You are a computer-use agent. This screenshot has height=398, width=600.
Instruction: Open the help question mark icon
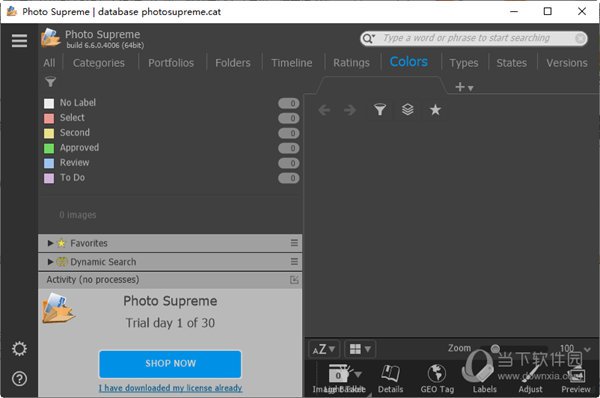click(19, 379)
